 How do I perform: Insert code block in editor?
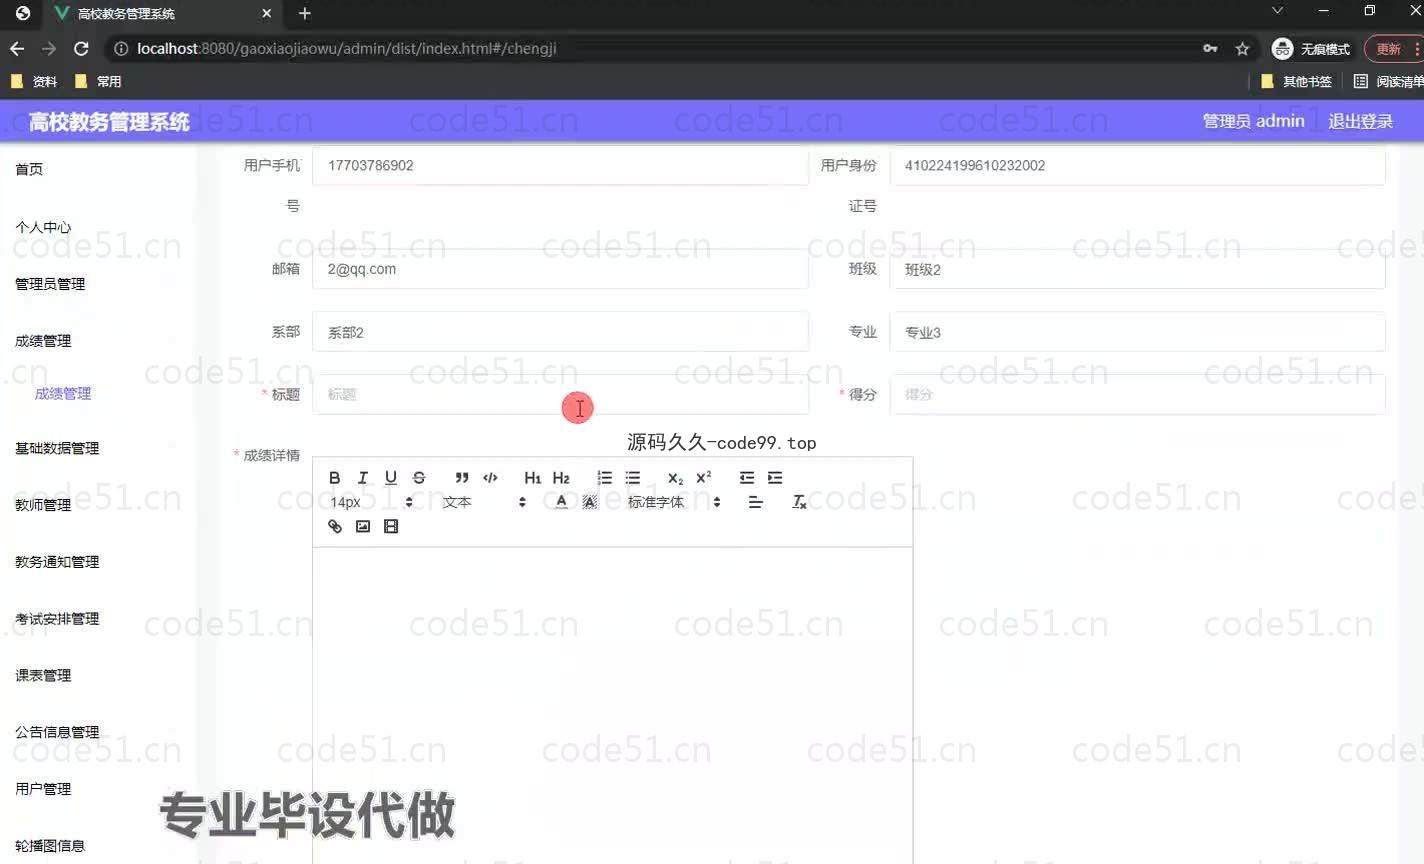(490, 478)
